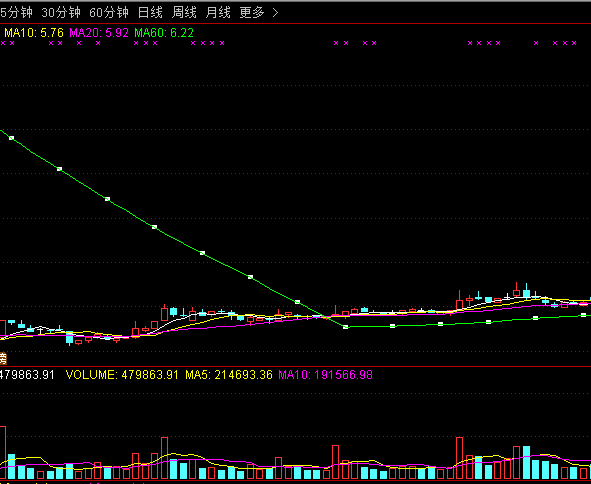Click the orange 榜 badge icon
Image resolution: width=591 pixels, height=484 pixels.
(x=3, y=358)
